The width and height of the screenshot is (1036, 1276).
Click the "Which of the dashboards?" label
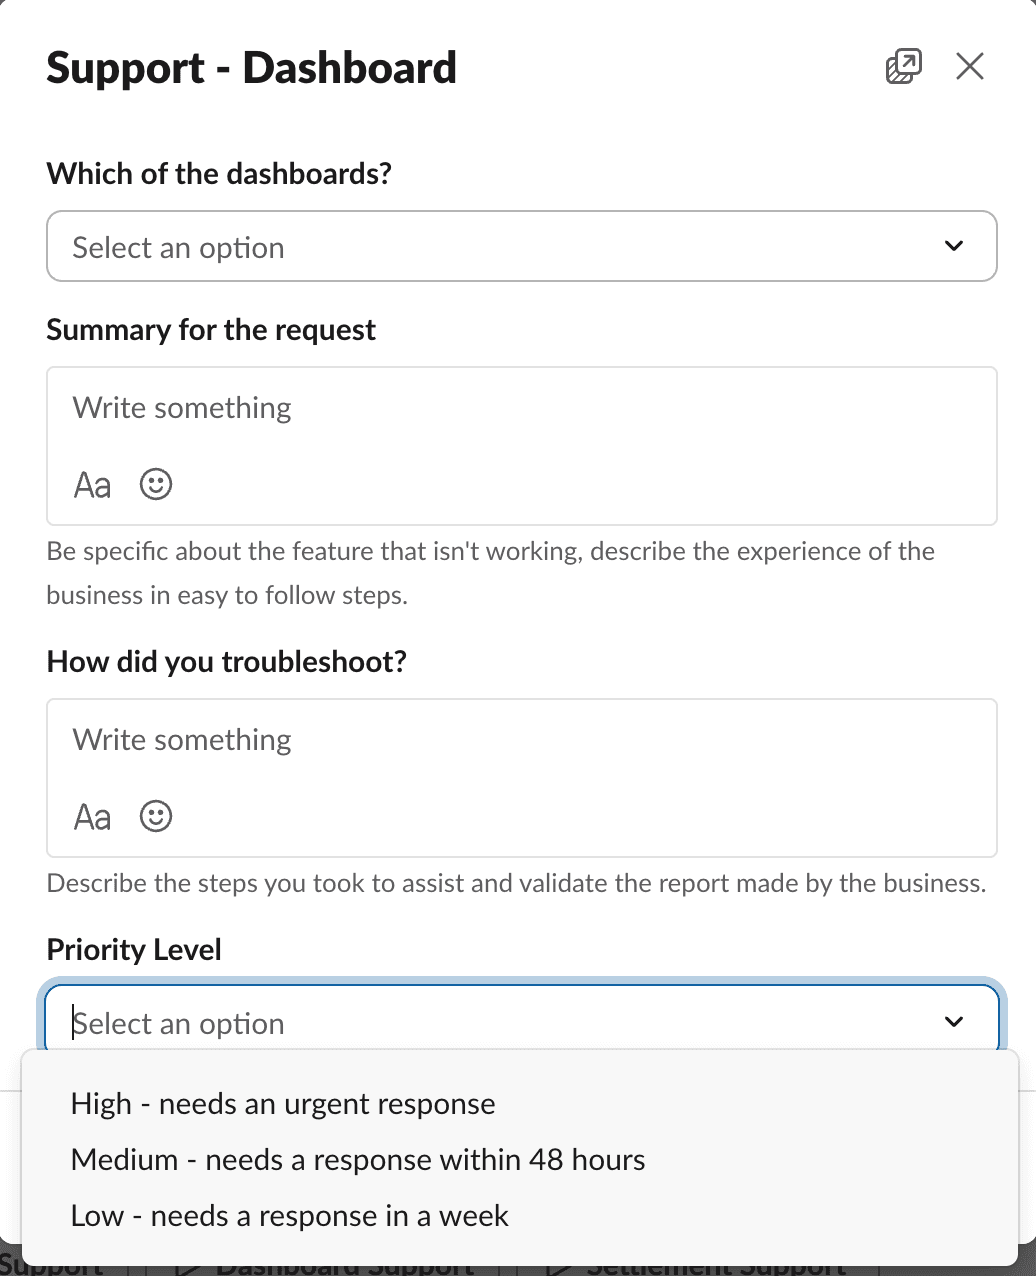pos(219,173)
